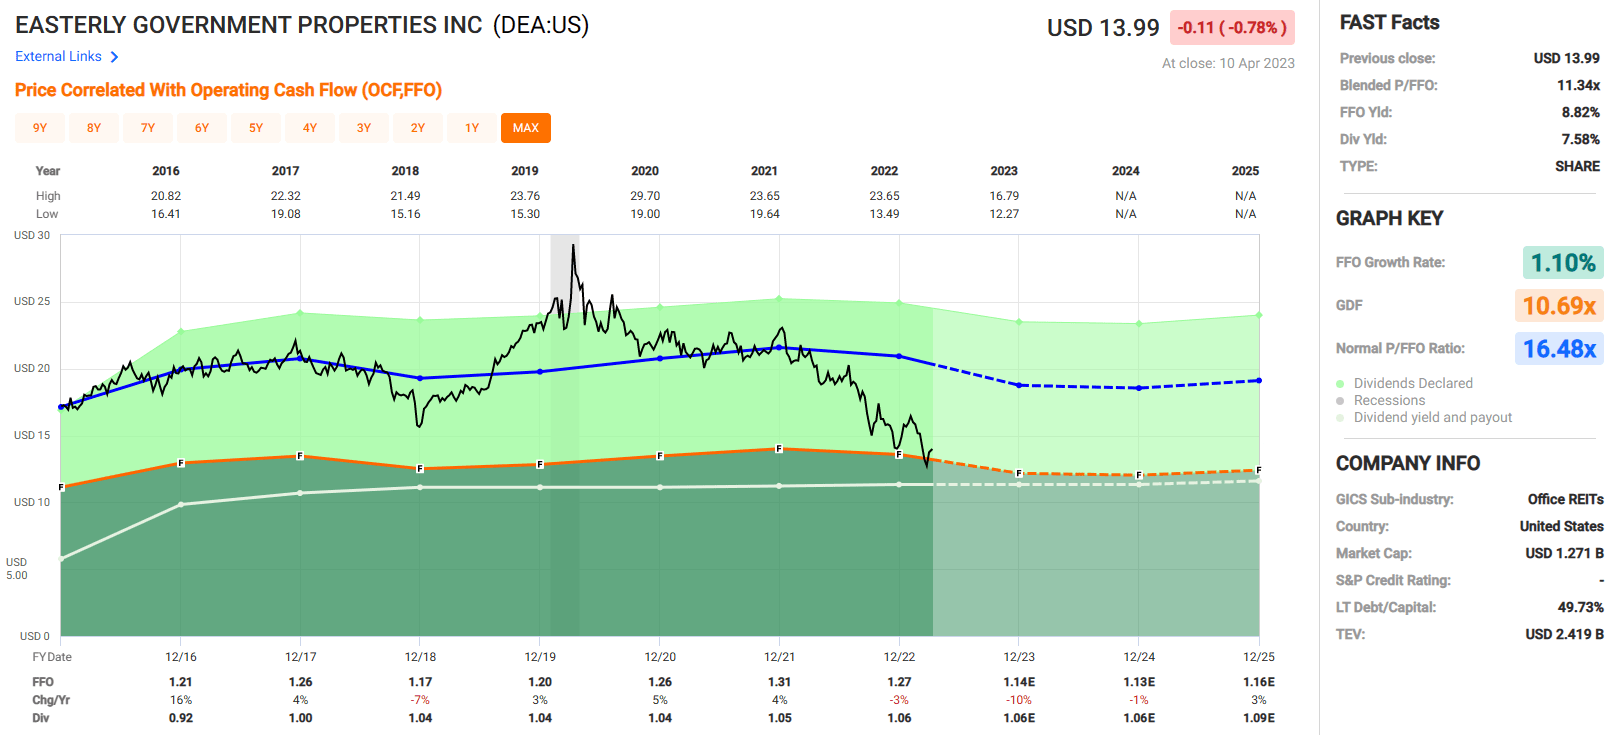Toggle the Normal P/FFO Ratio 16.48x box

1559,349
